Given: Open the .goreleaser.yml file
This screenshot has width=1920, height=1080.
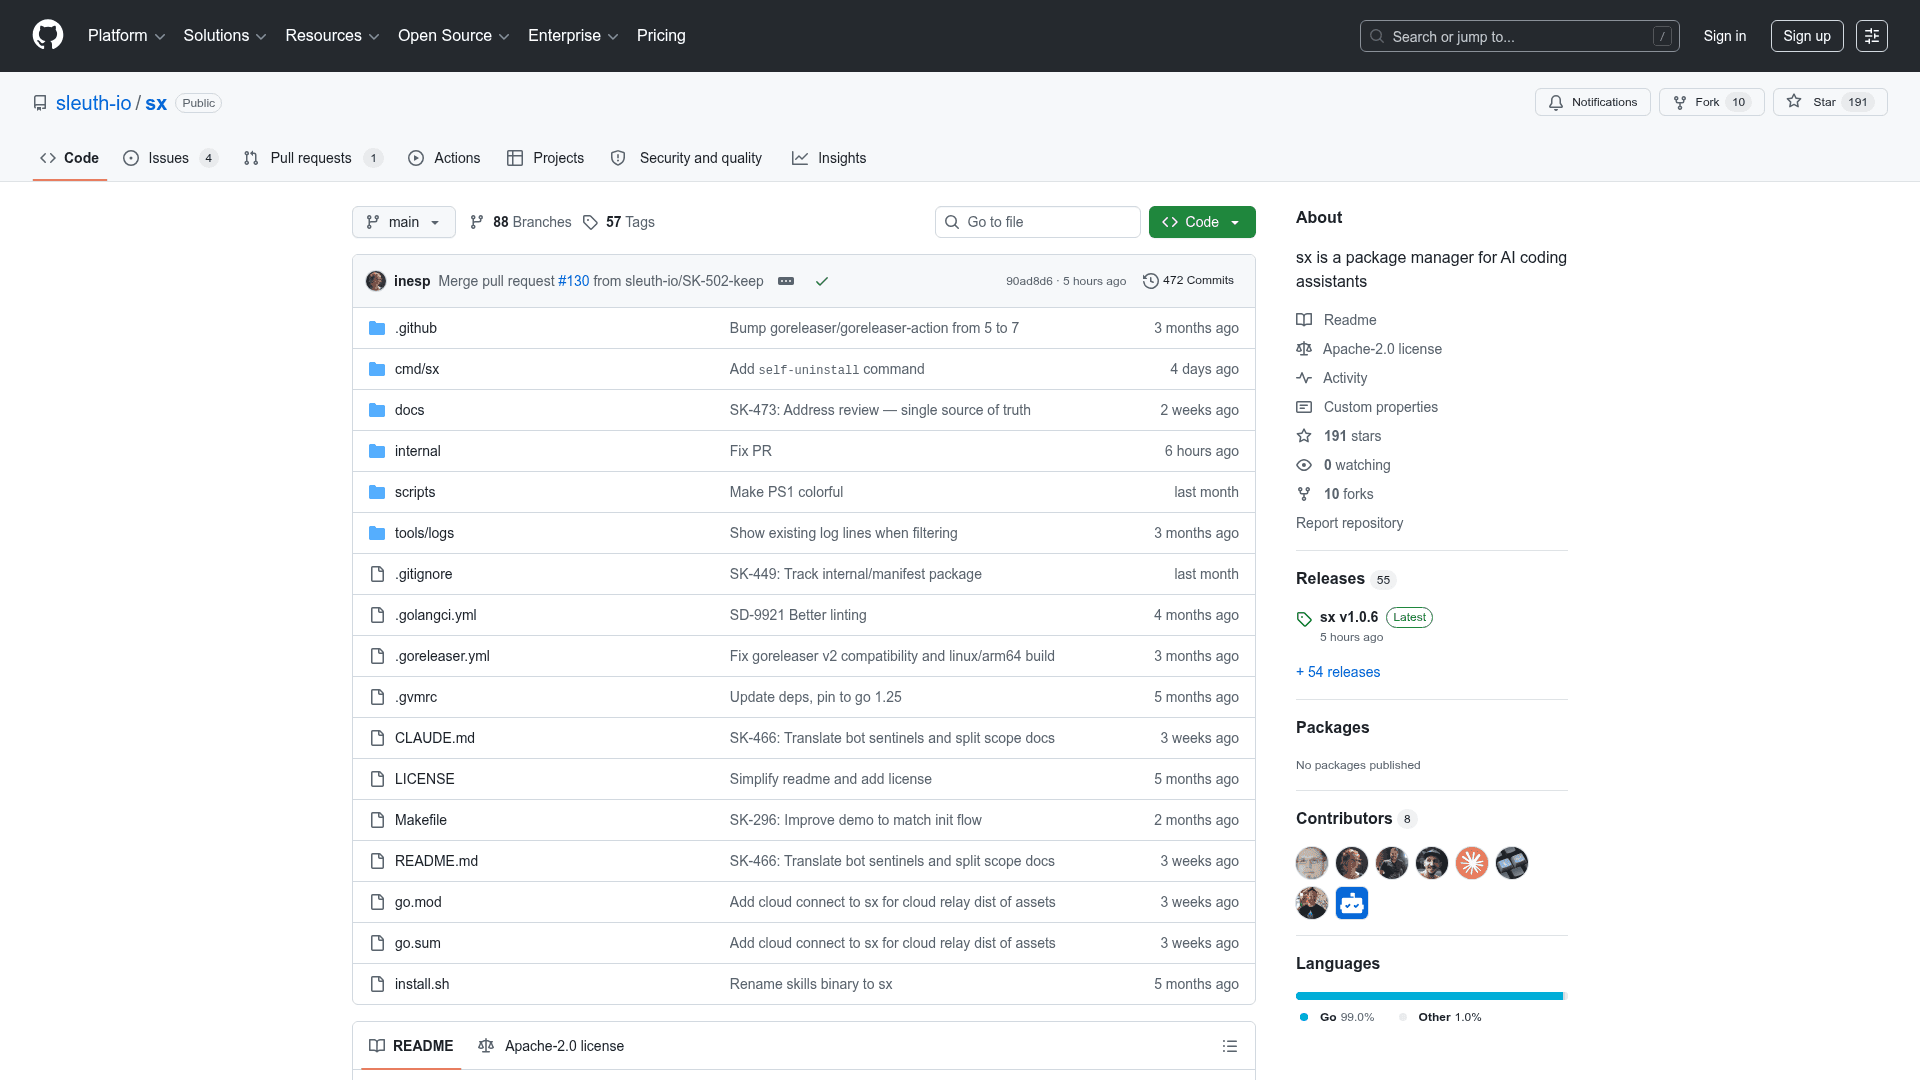Looking at the screenshot, I should point(442,656).
